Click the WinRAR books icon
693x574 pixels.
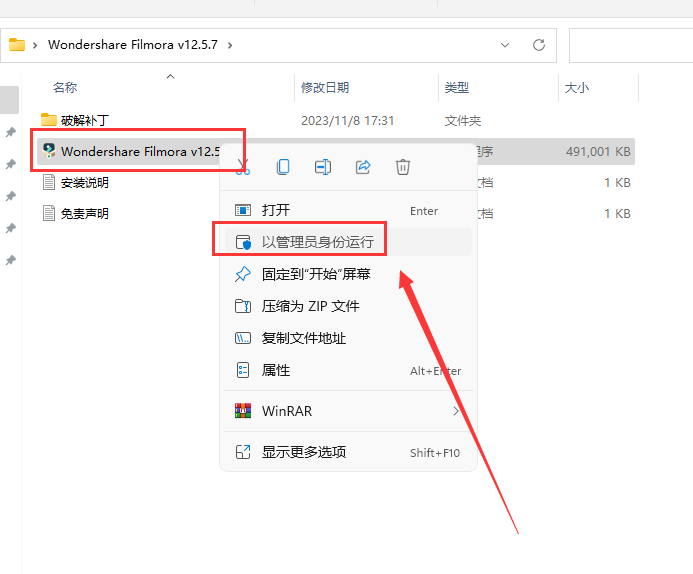(x=243, y=411)
